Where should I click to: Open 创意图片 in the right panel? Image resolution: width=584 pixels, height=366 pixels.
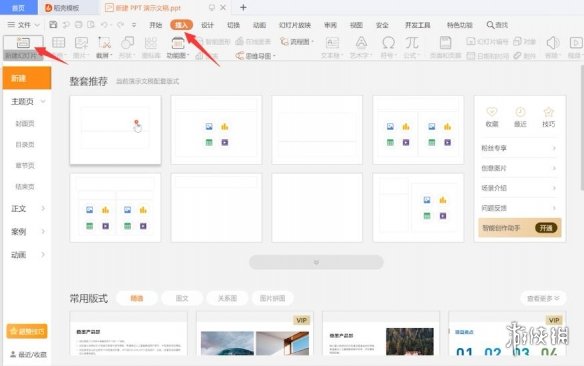click(519, 168)
